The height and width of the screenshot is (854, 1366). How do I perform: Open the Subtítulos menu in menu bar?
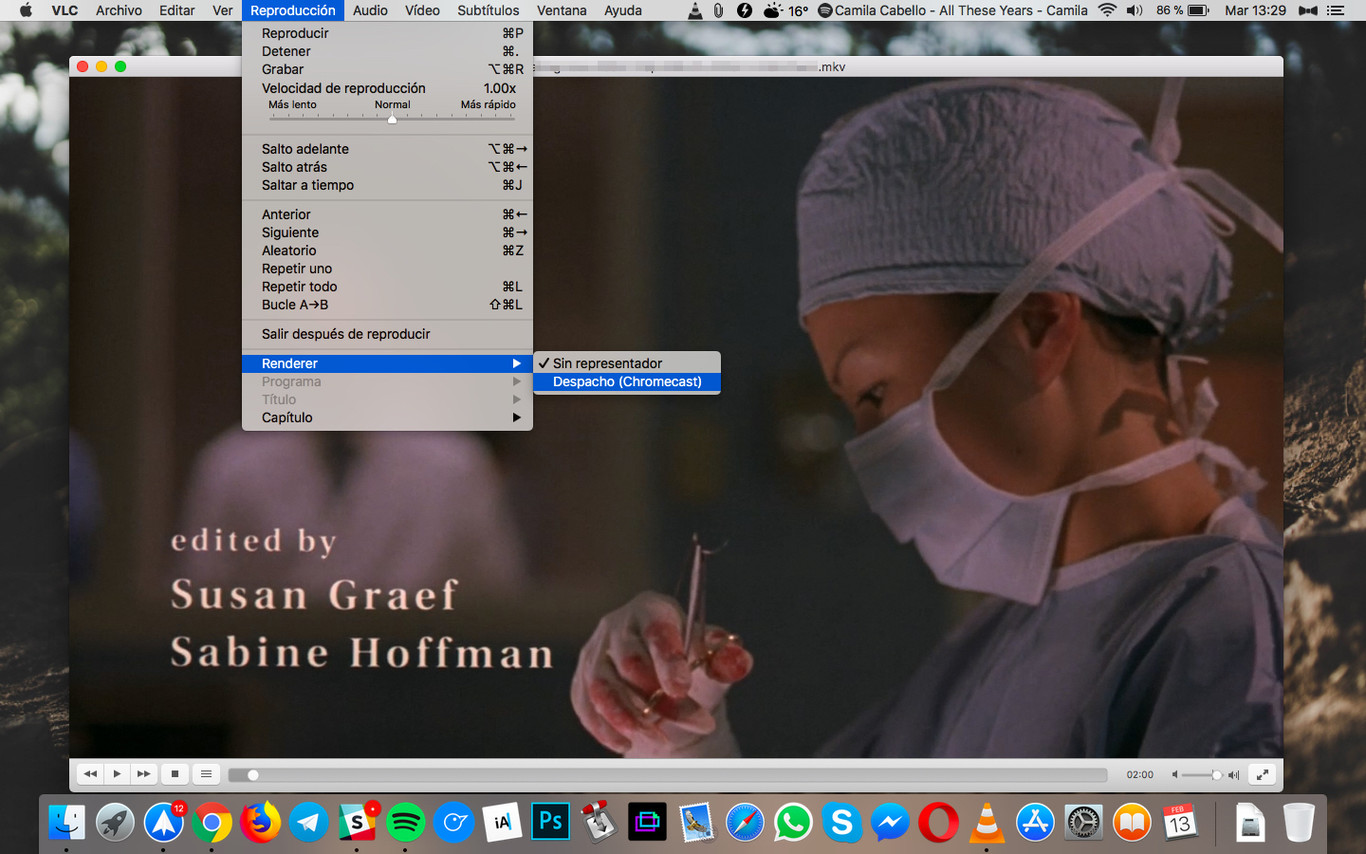pos(488,11)
